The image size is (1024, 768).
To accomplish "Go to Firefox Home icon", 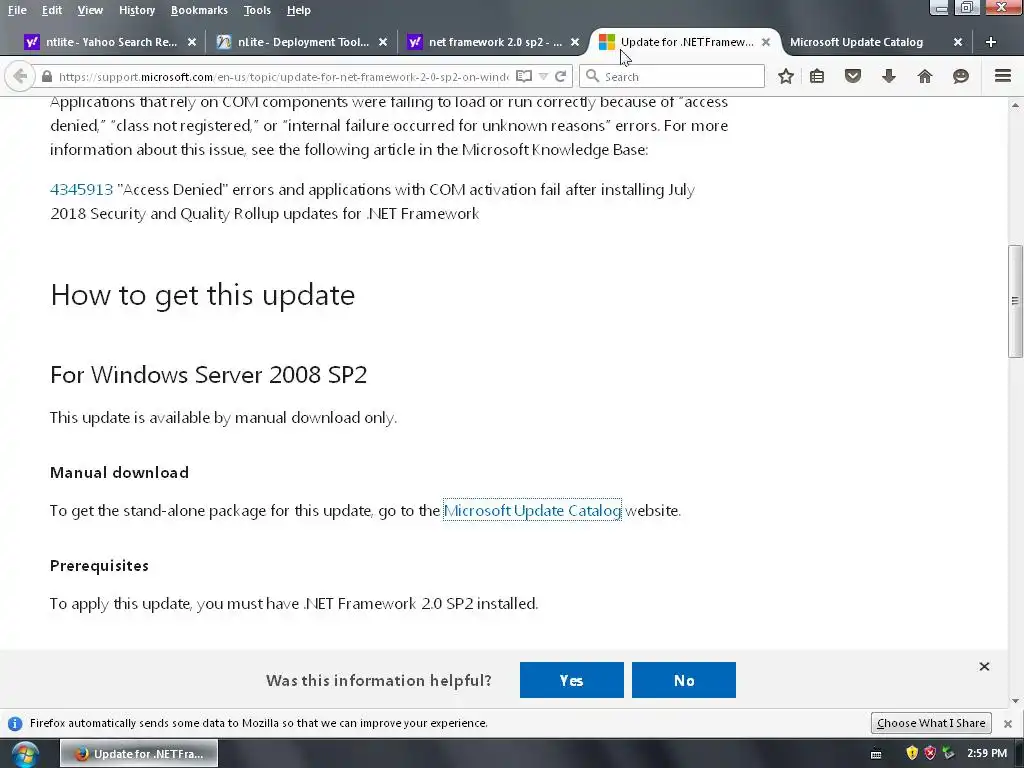I will 924,76.
